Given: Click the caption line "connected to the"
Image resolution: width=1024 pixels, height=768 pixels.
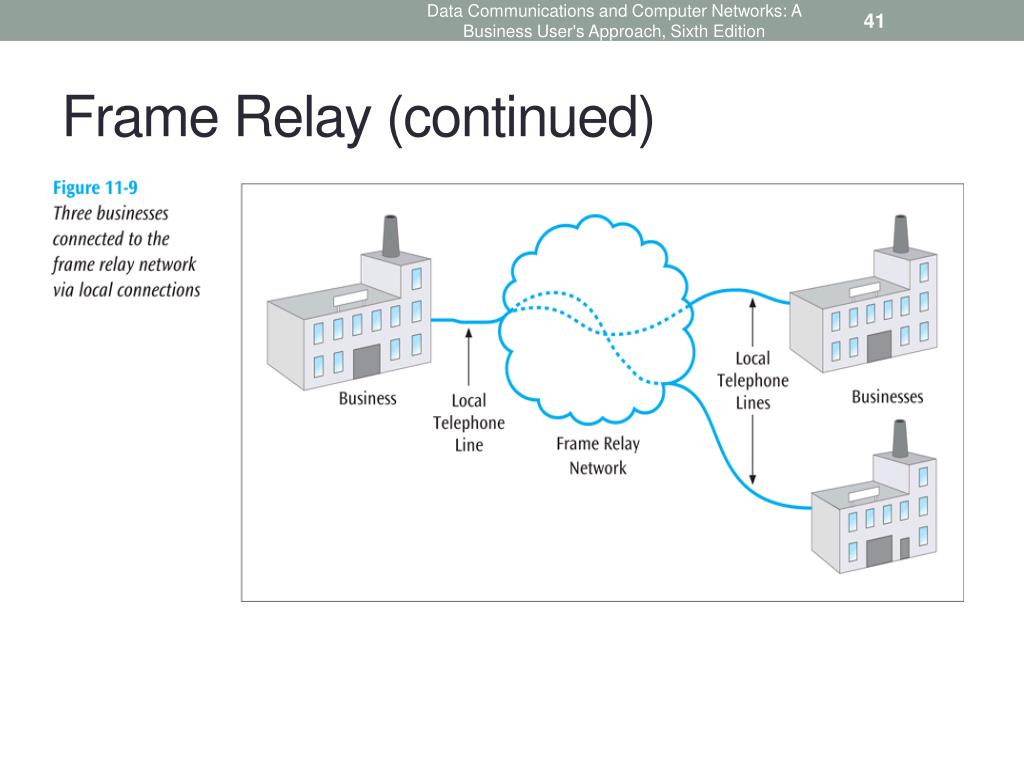Looking at the screenshot, I should [111, 239].
